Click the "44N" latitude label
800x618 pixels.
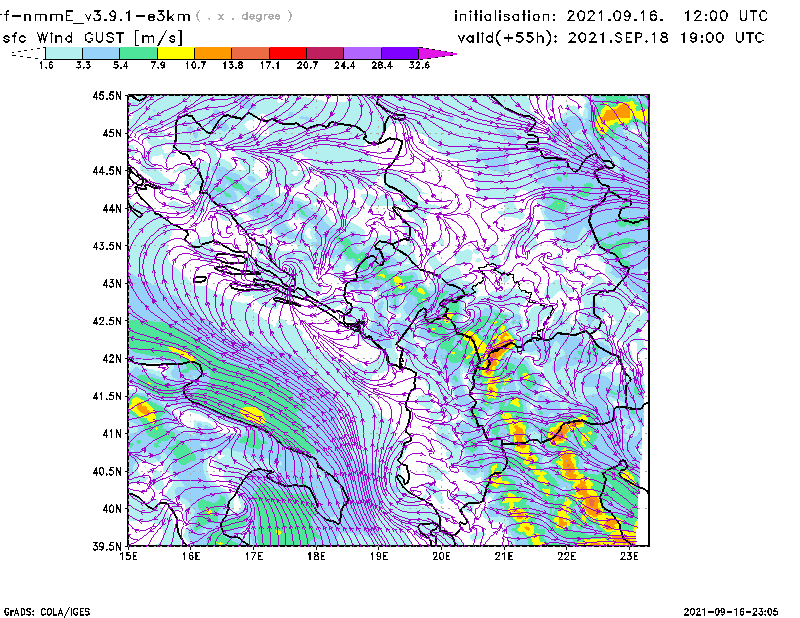(x=112, y=208)
